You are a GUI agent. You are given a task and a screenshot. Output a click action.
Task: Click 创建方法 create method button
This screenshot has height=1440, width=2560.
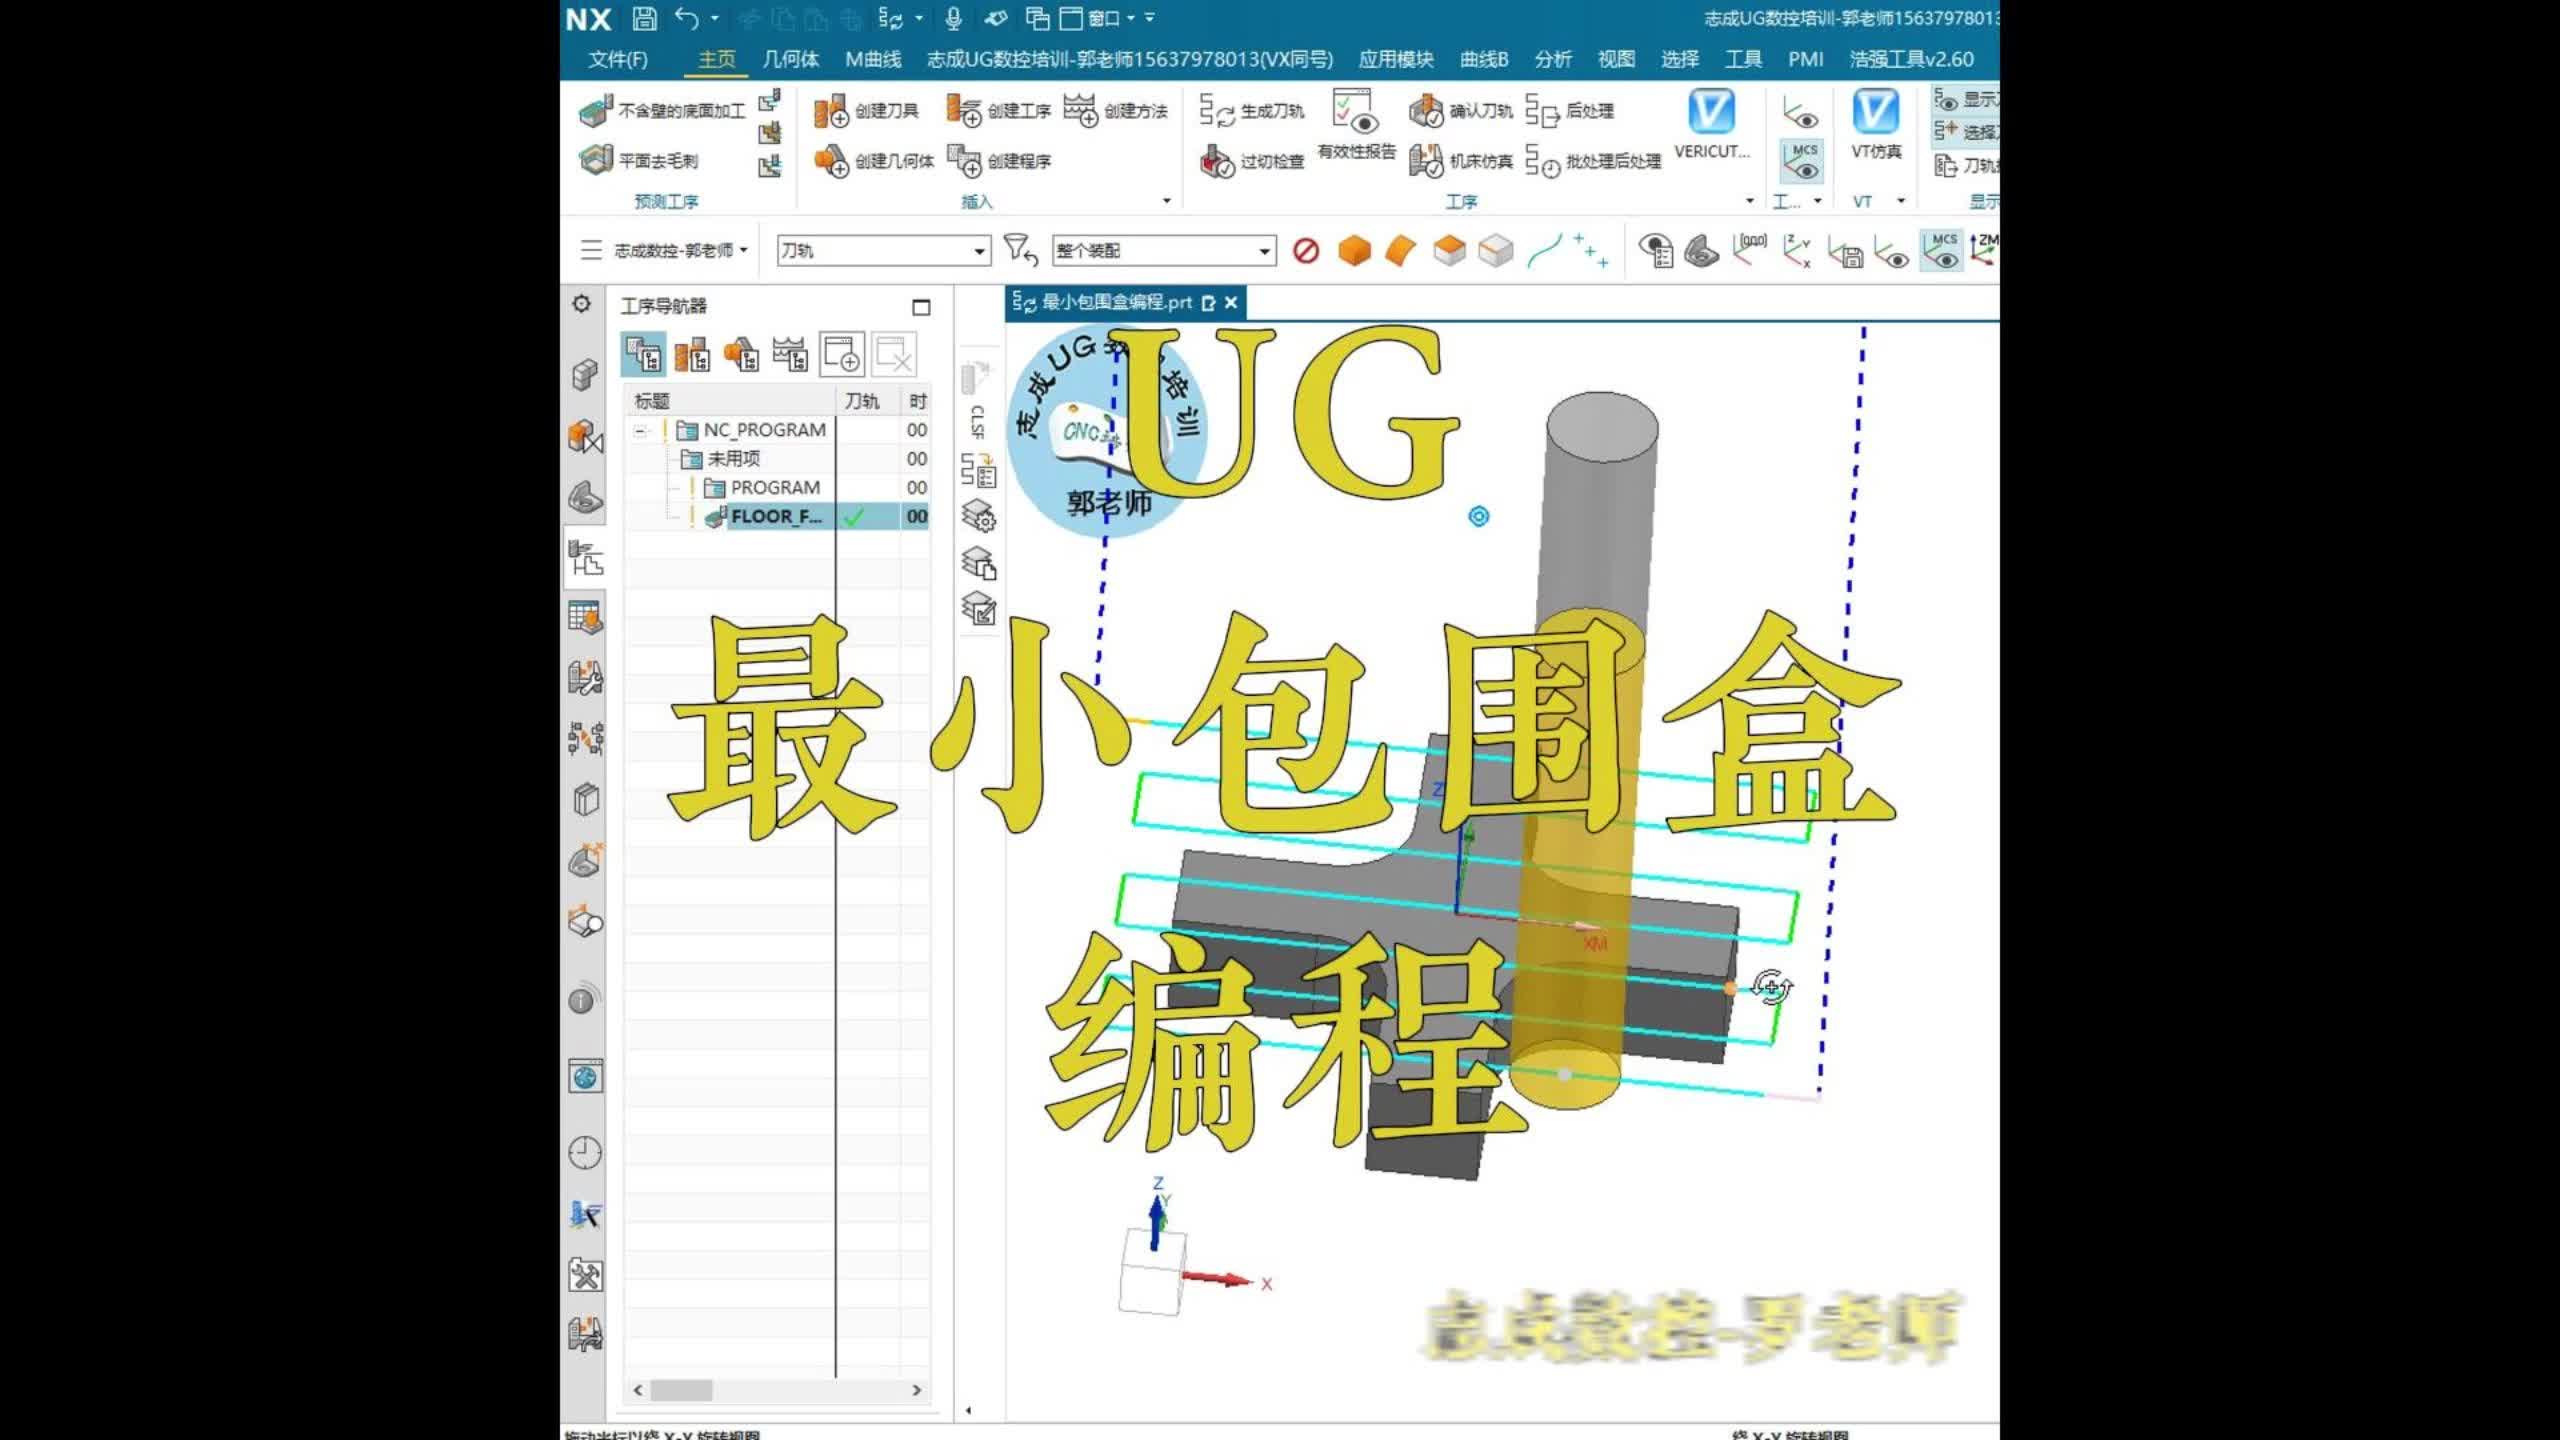tap(1115, 111)
